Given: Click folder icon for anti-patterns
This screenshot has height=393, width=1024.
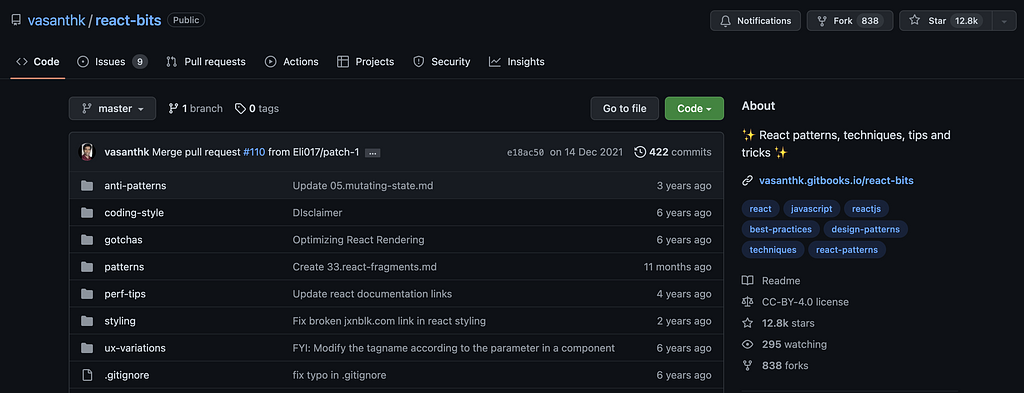Looking at the screenshot, I should (x=87, y=185).
